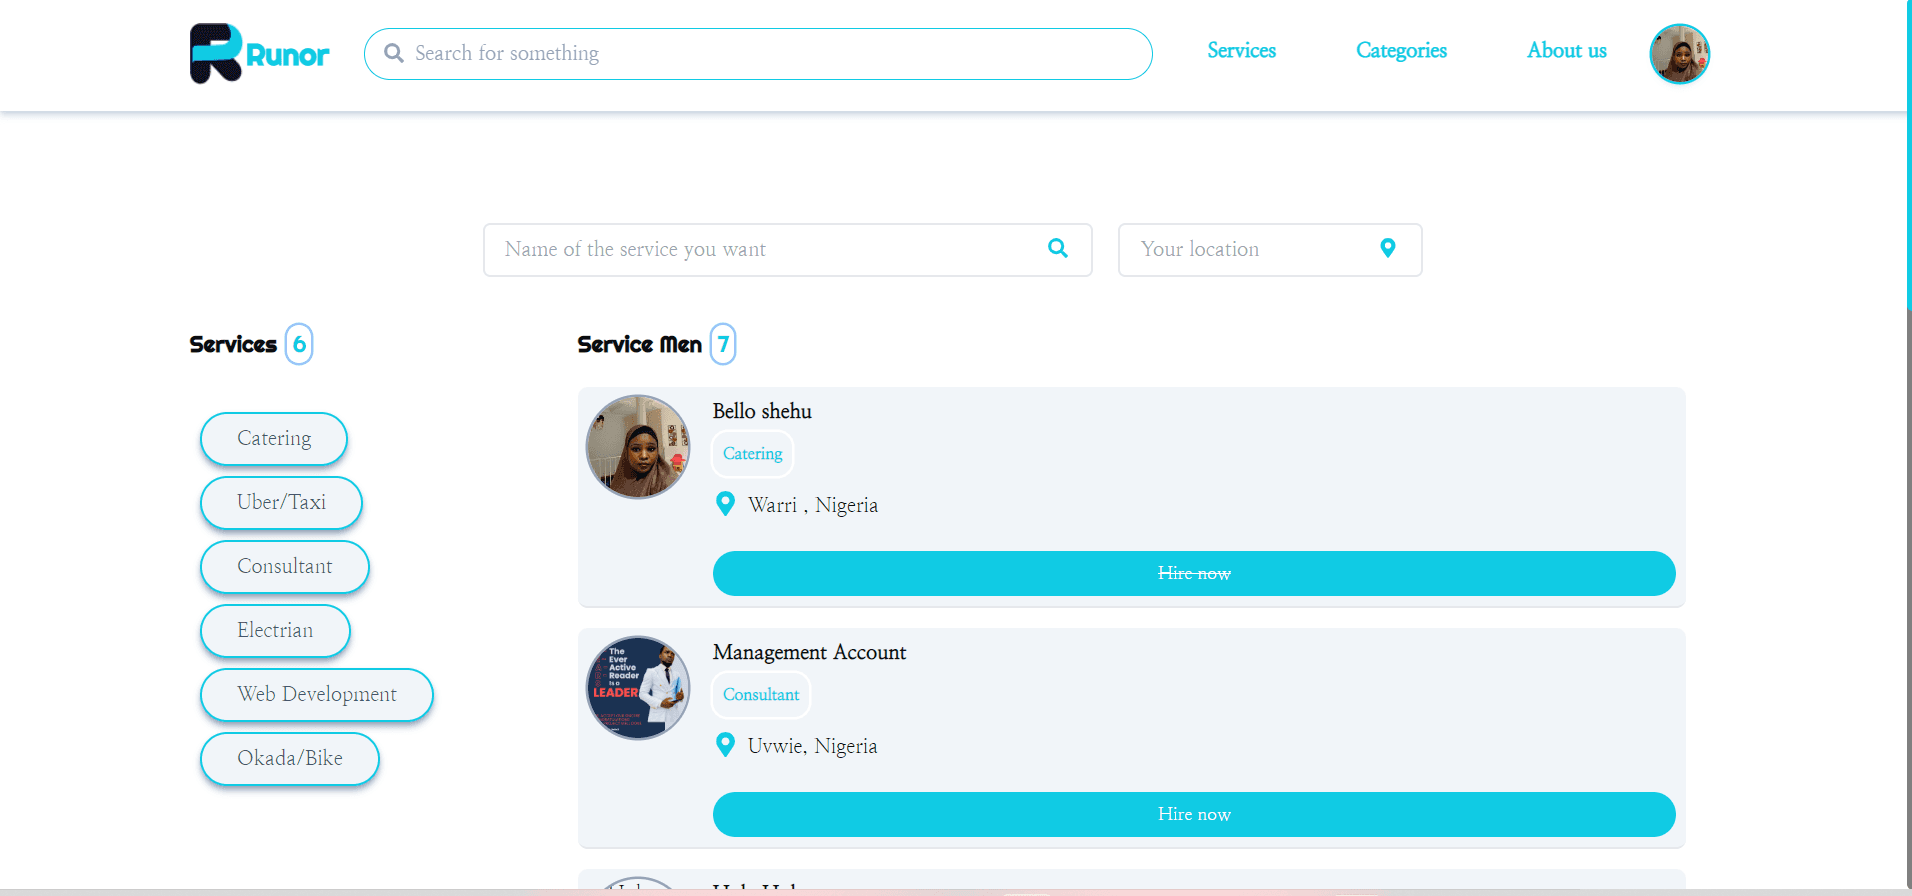Click the search icon in service name field
Viewport: 1912px width, 896px height.
pos(1057,249)
